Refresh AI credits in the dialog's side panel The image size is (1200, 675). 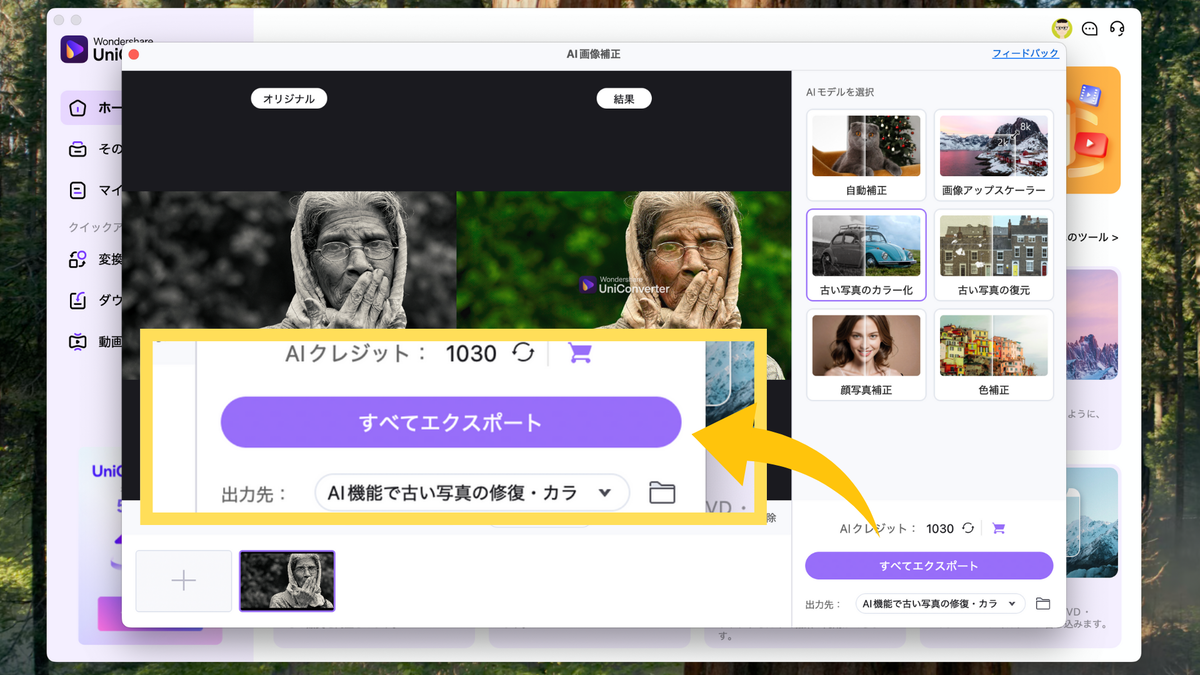click(x=968, y=528)
